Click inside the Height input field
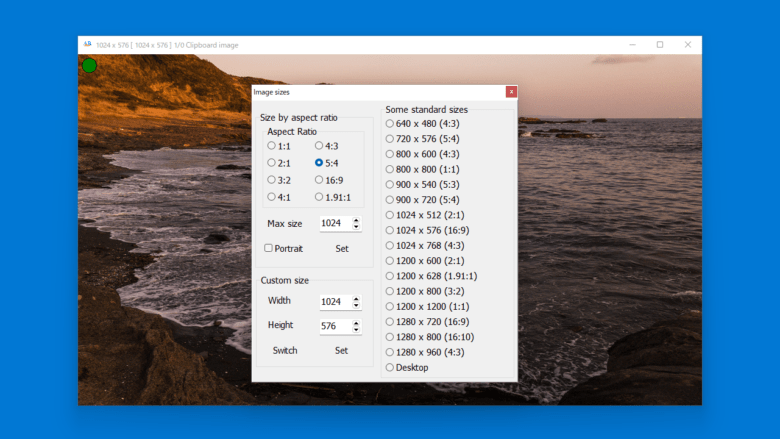This screenshot has height=439, width=780. (335, 326)
